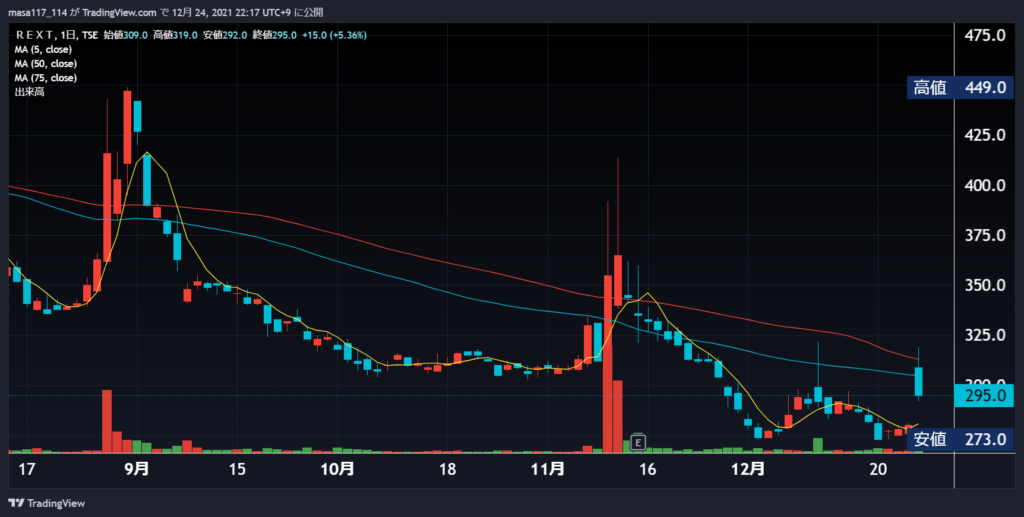Click the 18 date label on the time axis
1024x517 pixels.
click(x=447, y=469)
